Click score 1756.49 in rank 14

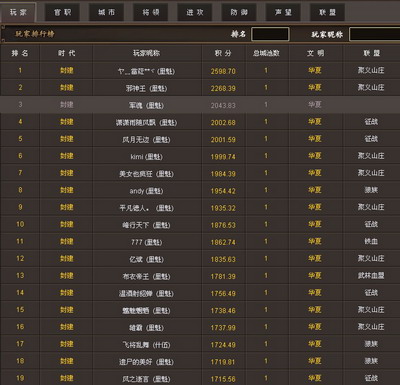tap(223, 293)
